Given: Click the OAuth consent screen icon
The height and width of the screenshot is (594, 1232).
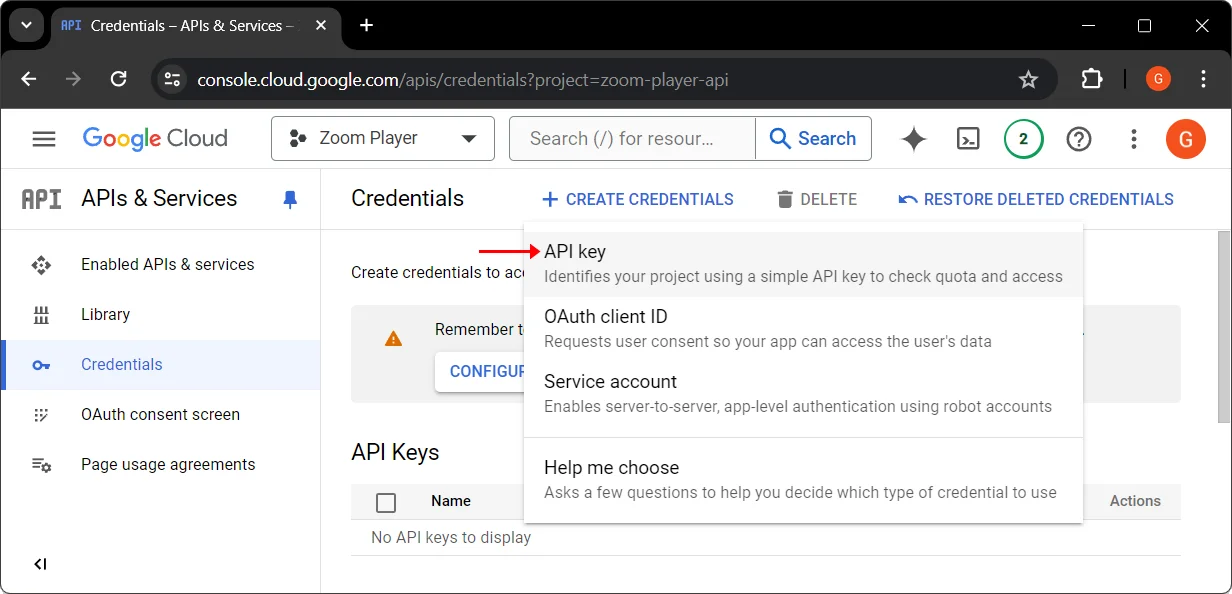Looking at the screenshot, I should [x=41, y=415].
